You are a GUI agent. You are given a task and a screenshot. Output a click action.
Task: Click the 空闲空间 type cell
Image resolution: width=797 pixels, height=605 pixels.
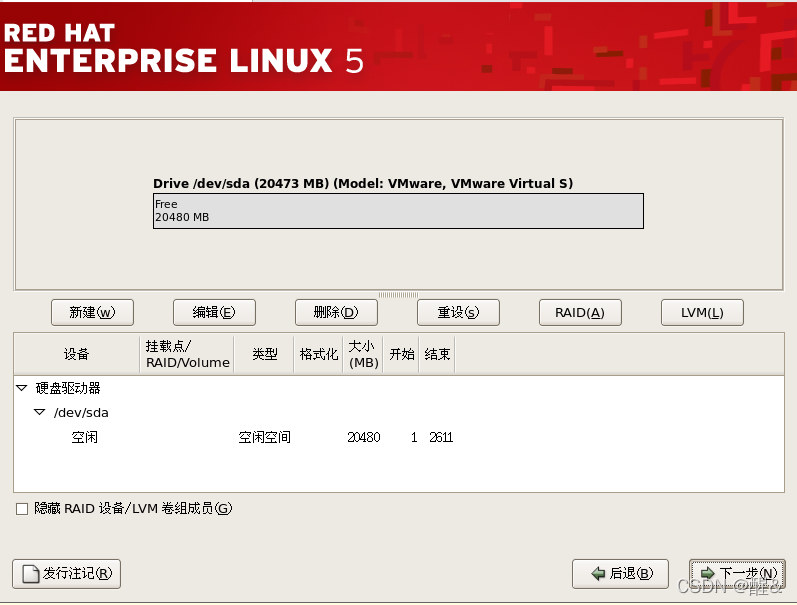click(264, 437)
